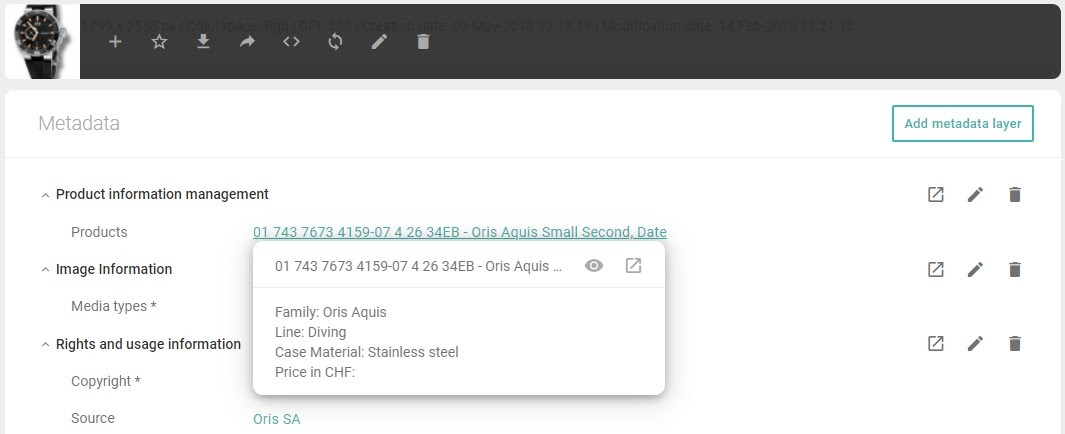Open the Oris Aquis Small Second product link
This screenshot has height=434, width=1065.
(460, 232)
